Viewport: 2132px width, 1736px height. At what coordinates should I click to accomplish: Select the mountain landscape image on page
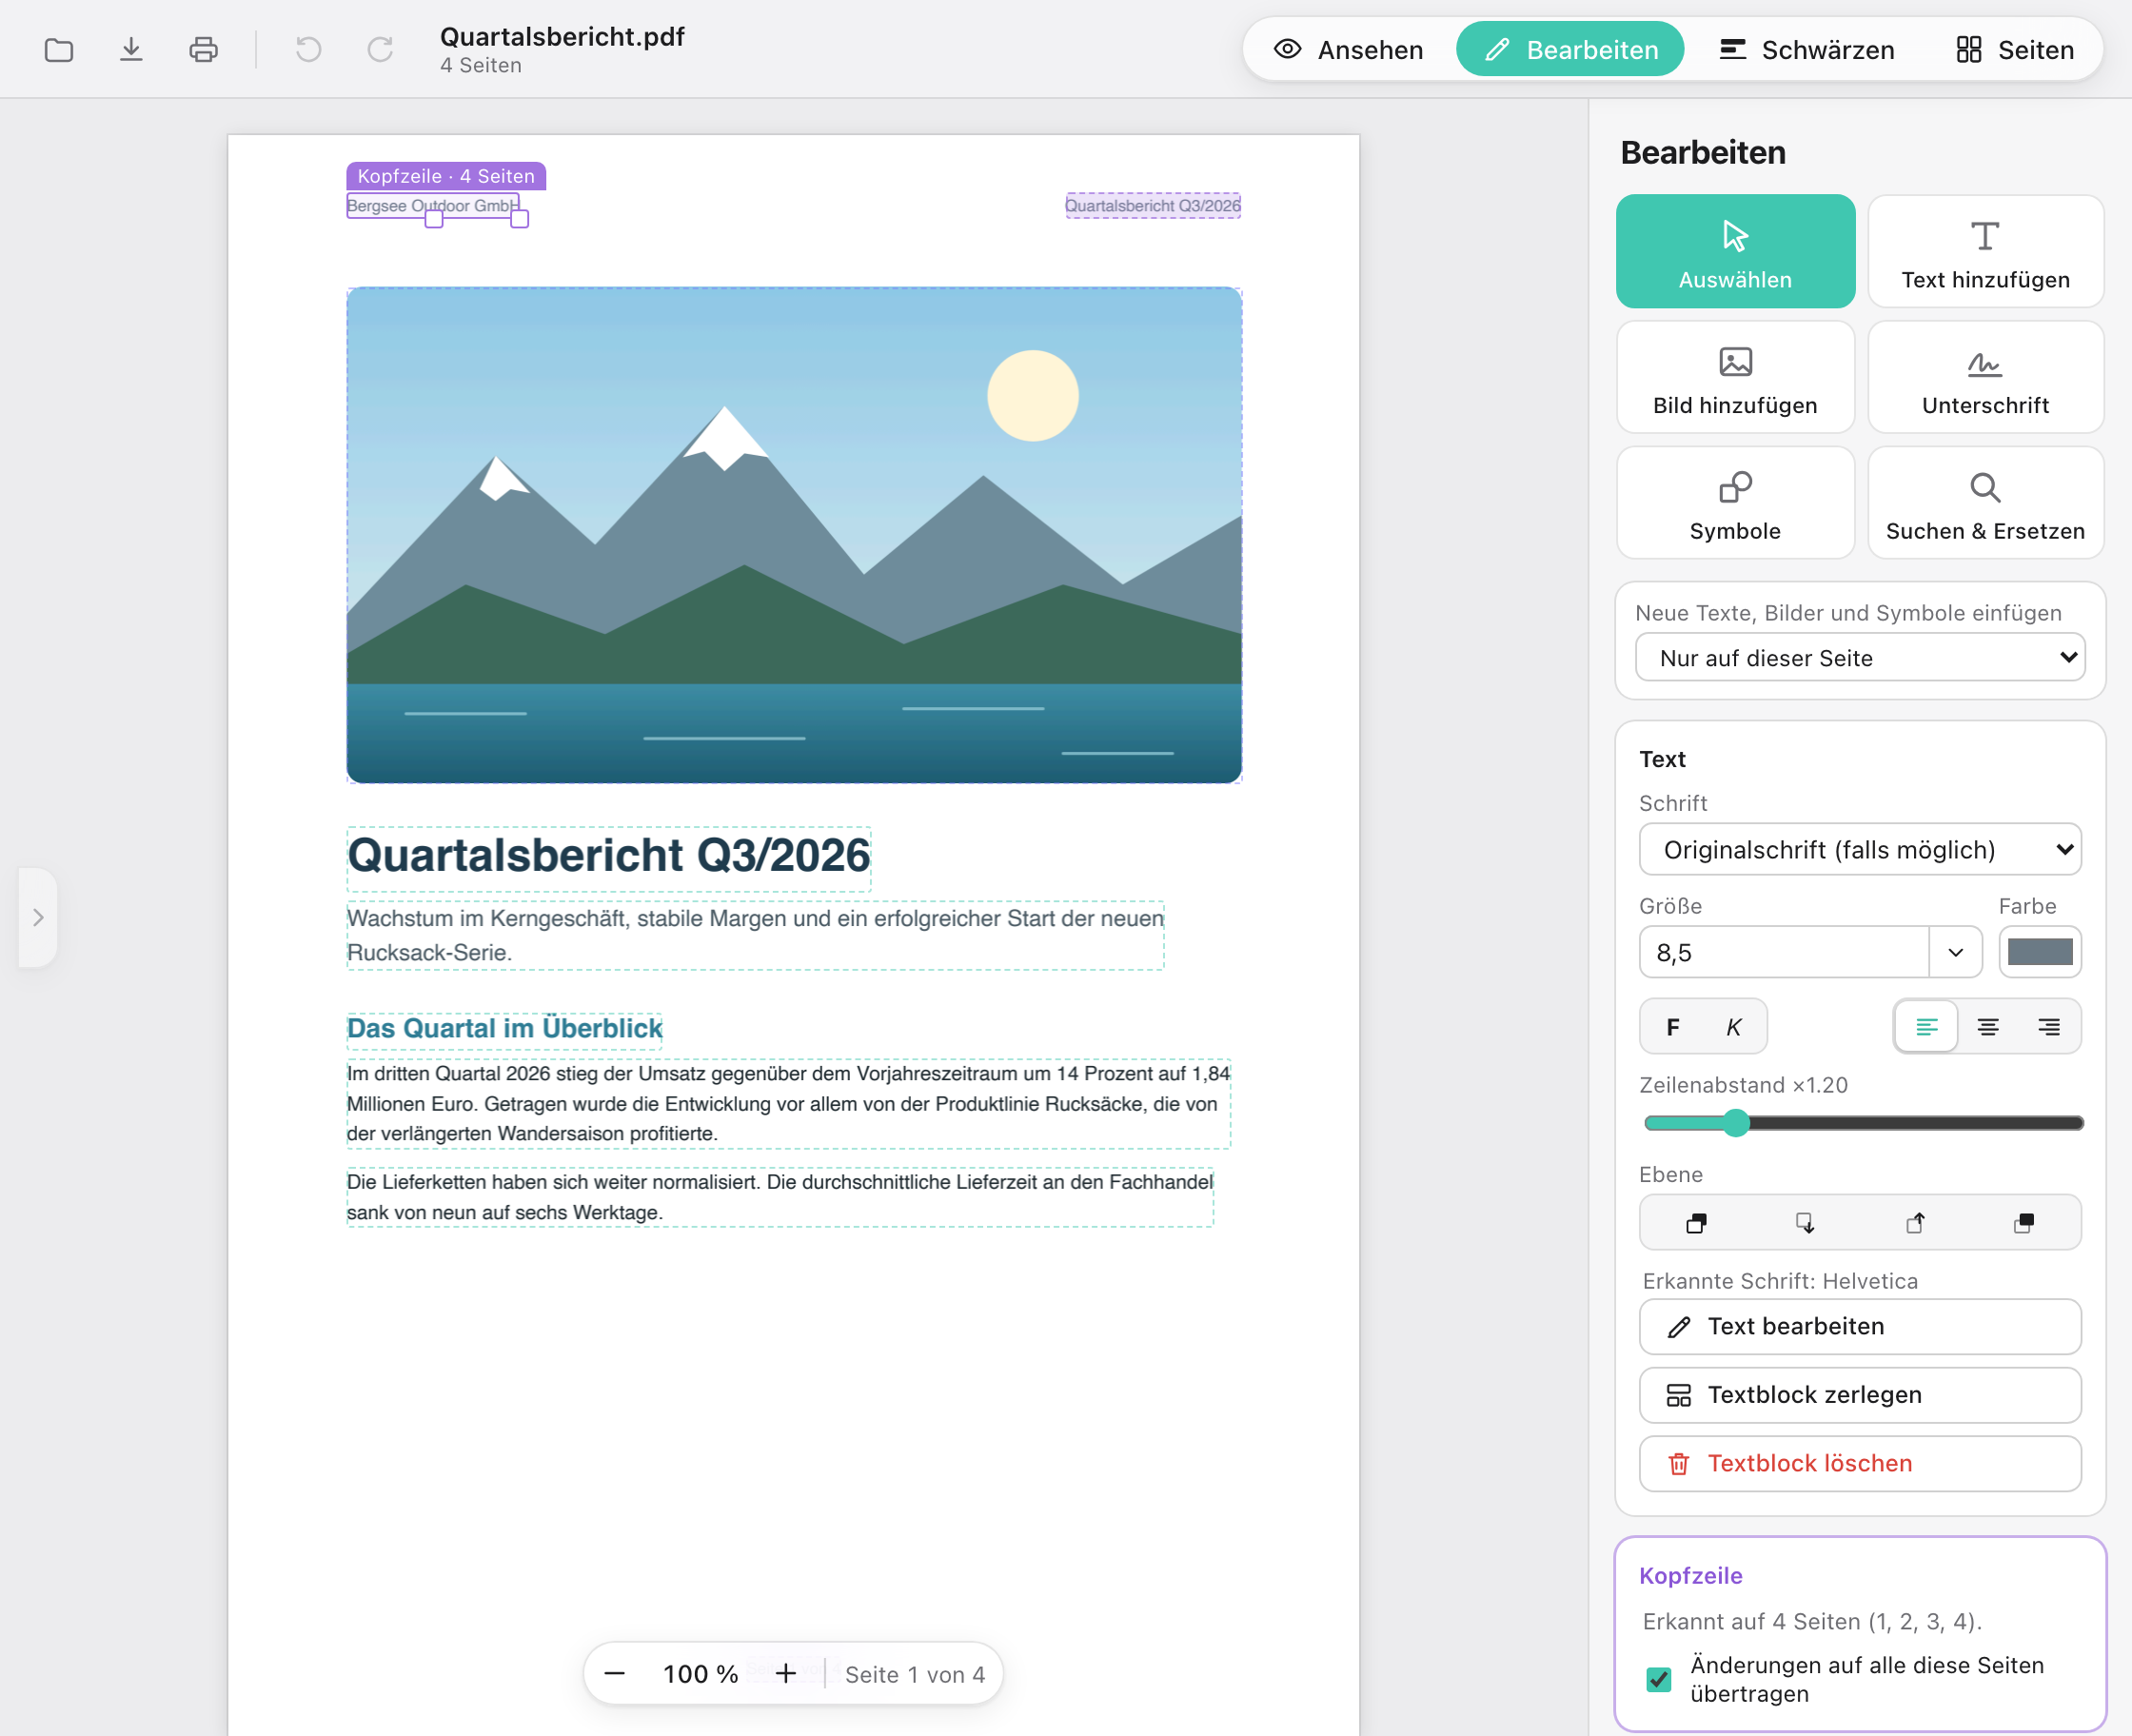794,535
